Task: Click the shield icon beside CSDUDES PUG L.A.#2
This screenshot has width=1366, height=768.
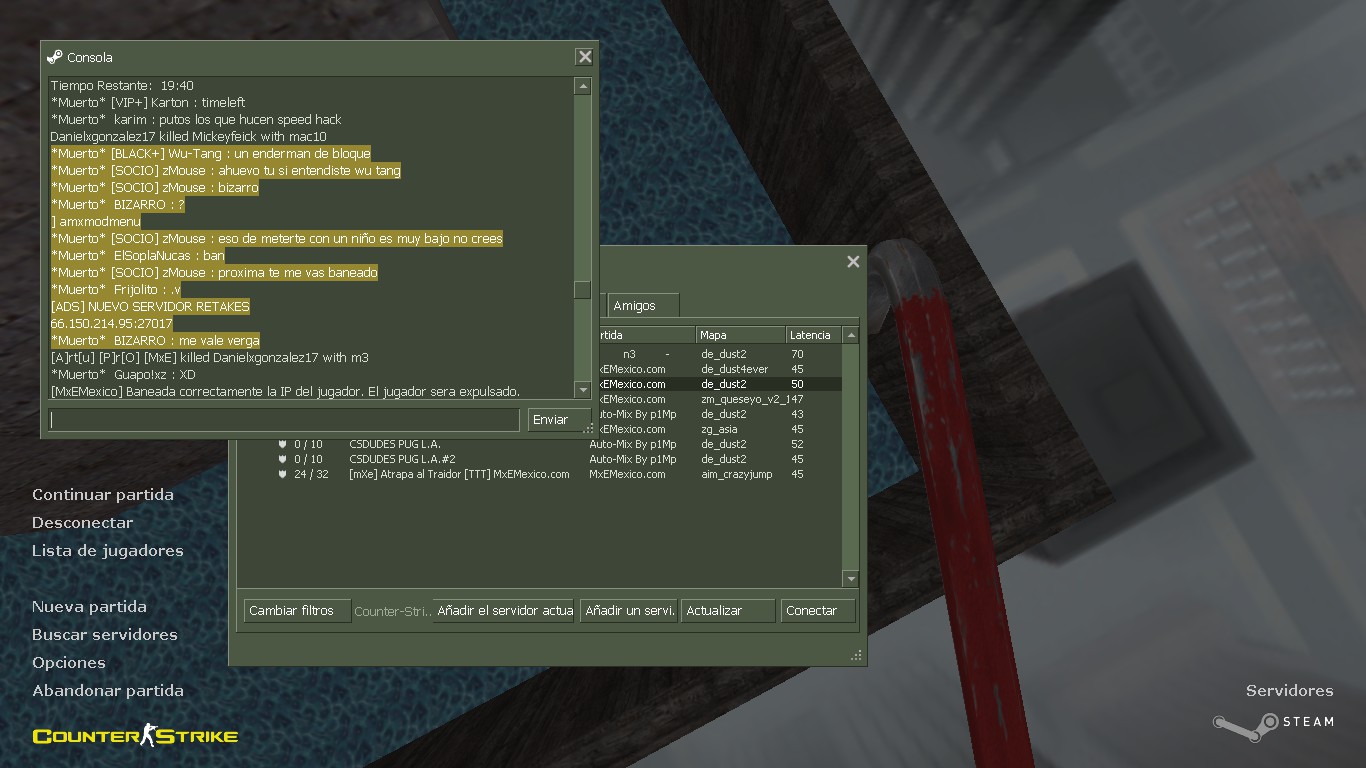Action: 283,459
